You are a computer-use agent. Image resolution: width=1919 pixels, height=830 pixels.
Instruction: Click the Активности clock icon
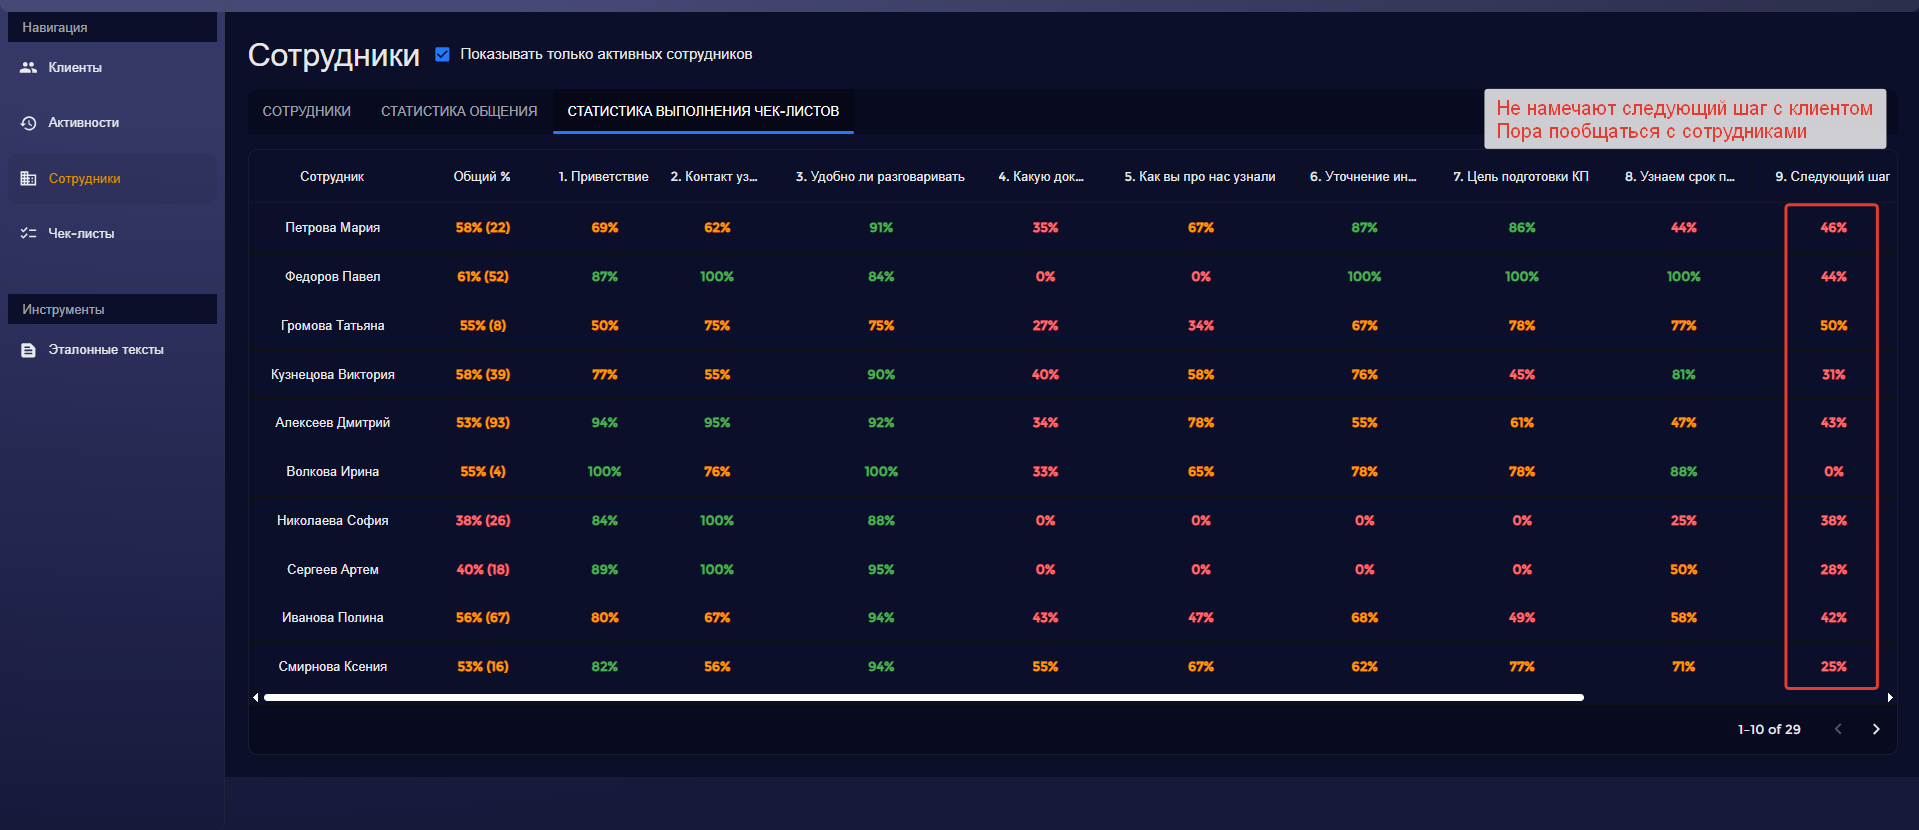[28, 123]
